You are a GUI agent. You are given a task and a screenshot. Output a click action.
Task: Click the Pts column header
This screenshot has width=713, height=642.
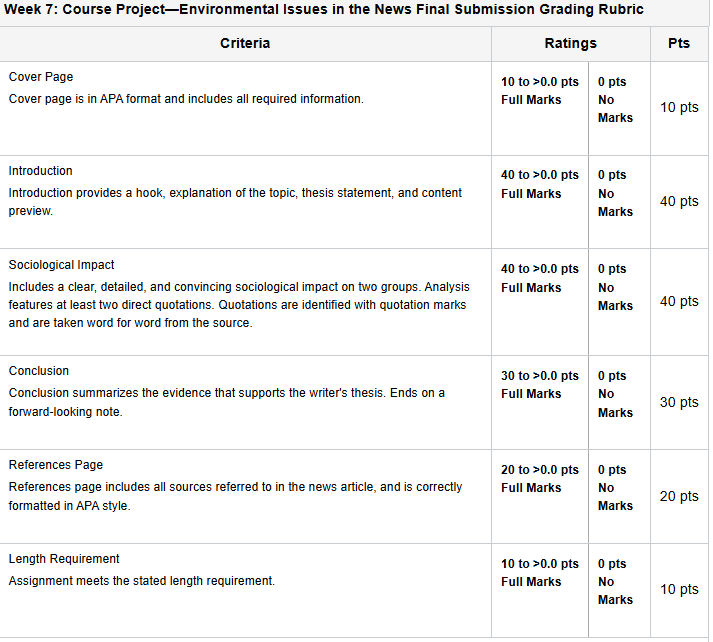(x=679, y=44)
